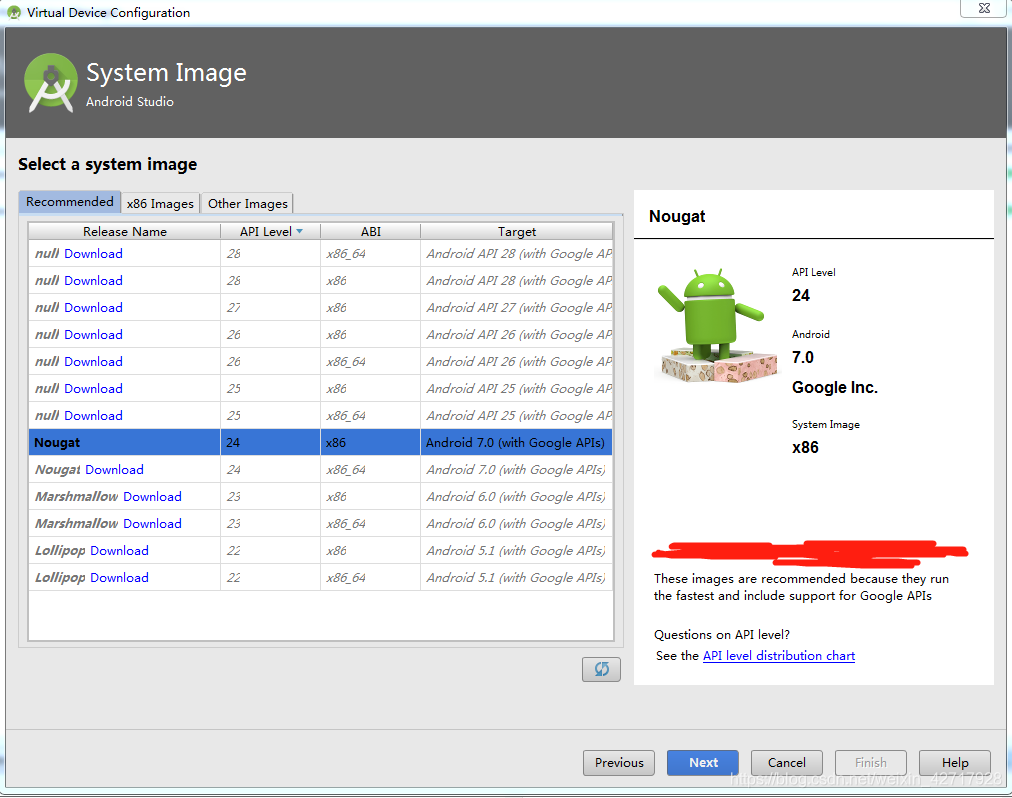Download the API 26 x86 image
The width and height of the screenshot is (1012, 798).
click(94, 335)
